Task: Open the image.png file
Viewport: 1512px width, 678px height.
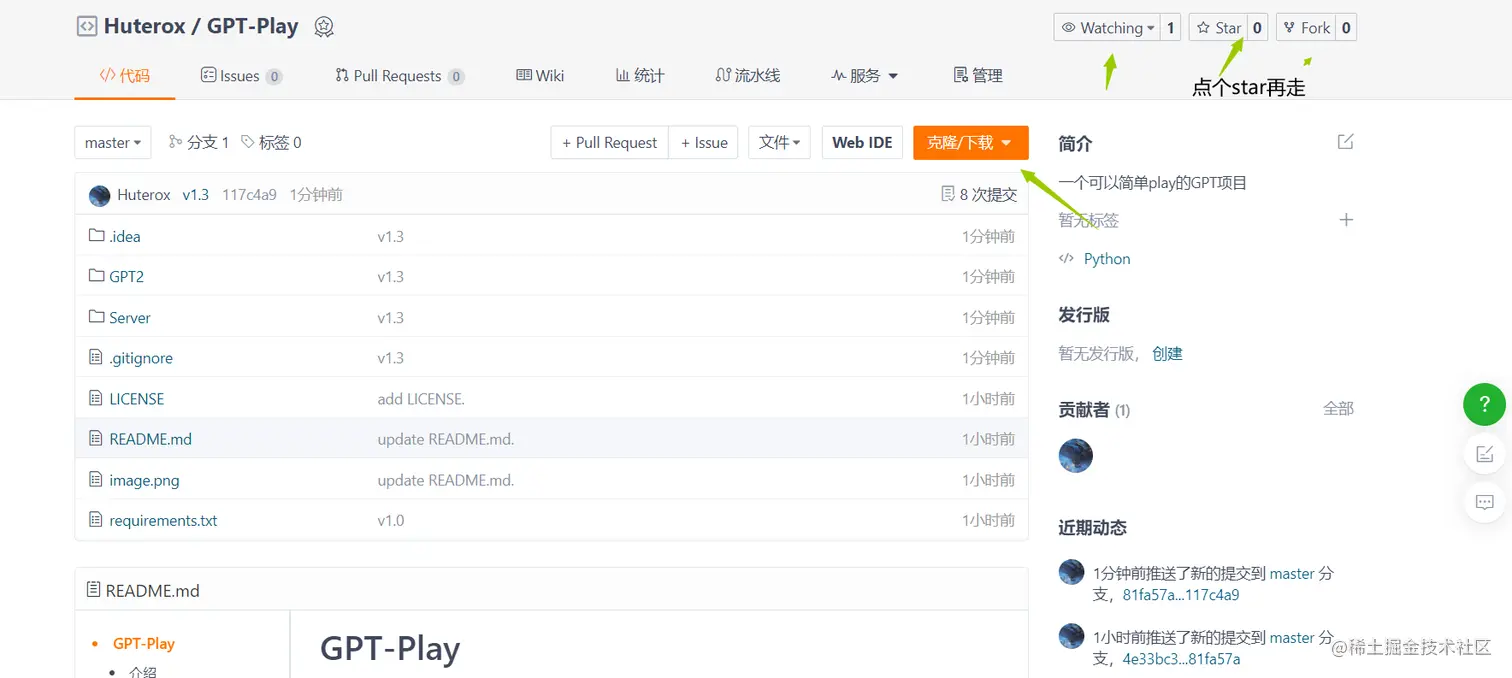Action: (x=145, y=480)
